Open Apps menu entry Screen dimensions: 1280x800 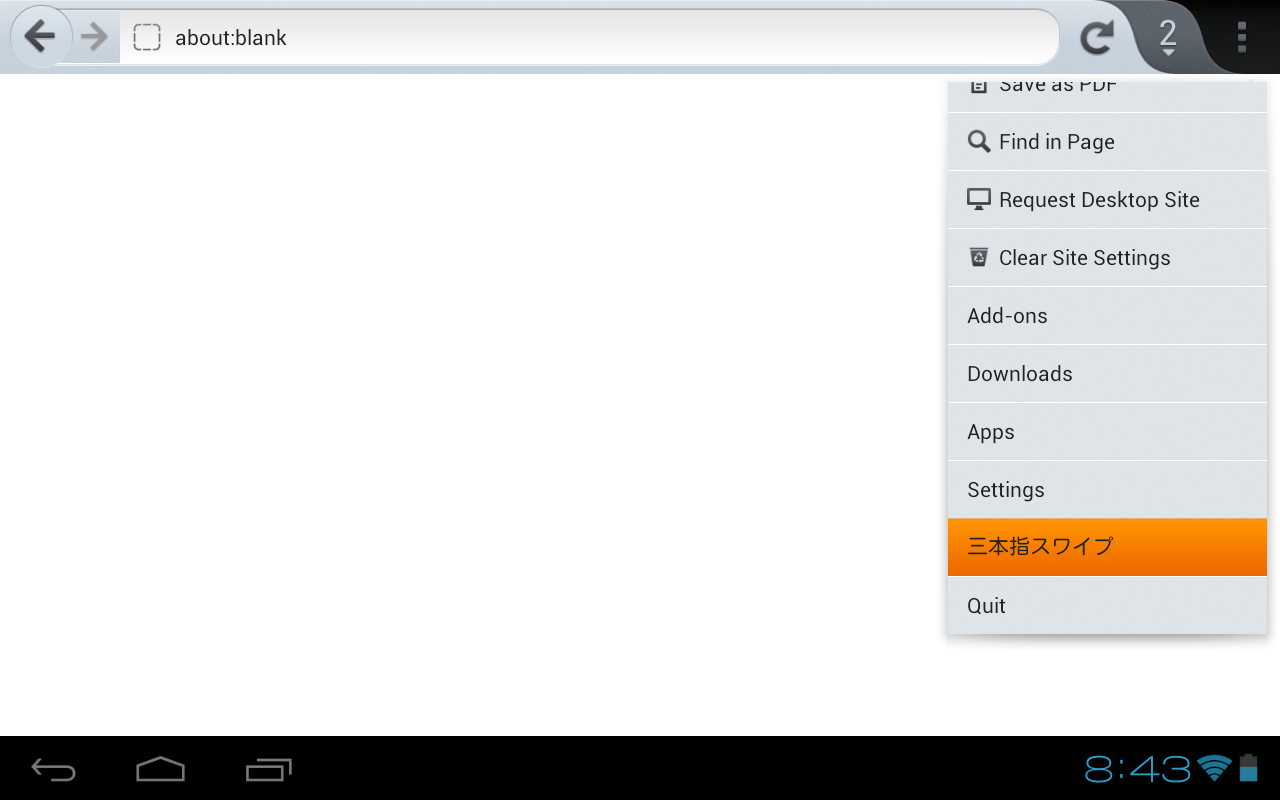(1107, 432)
